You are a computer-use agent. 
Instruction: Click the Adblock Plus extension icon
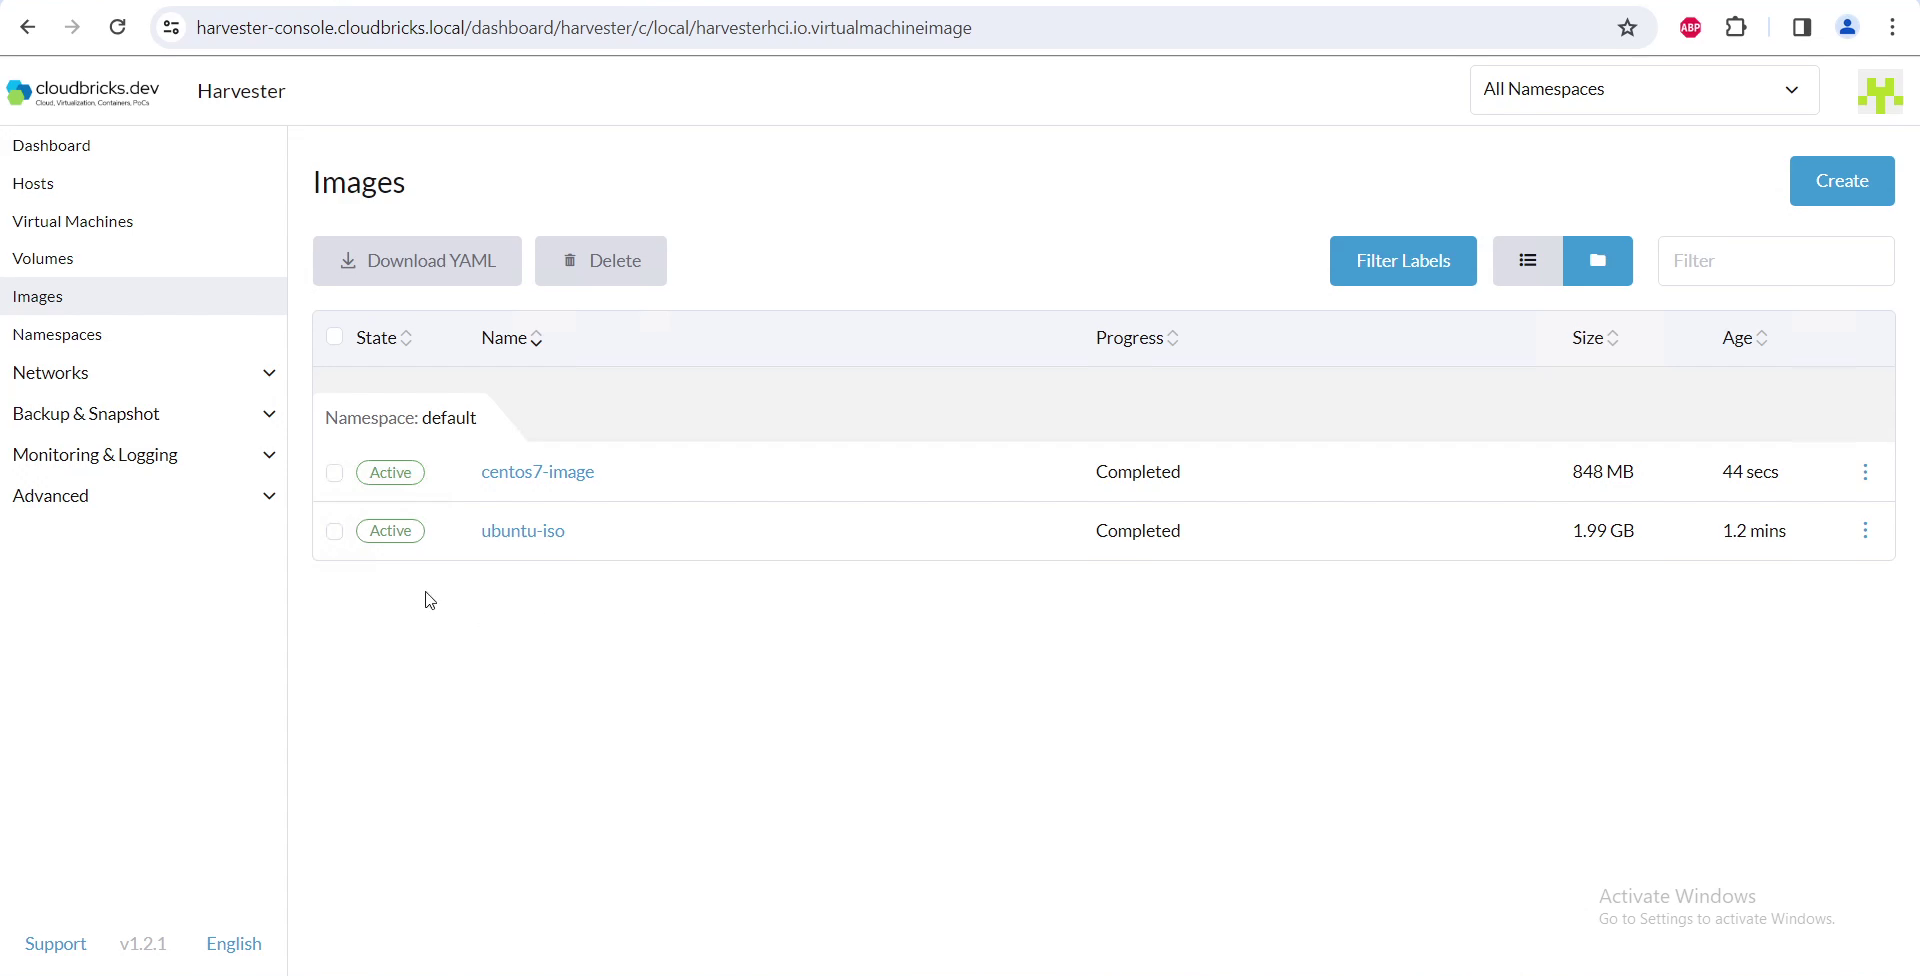pos(1690,28)
